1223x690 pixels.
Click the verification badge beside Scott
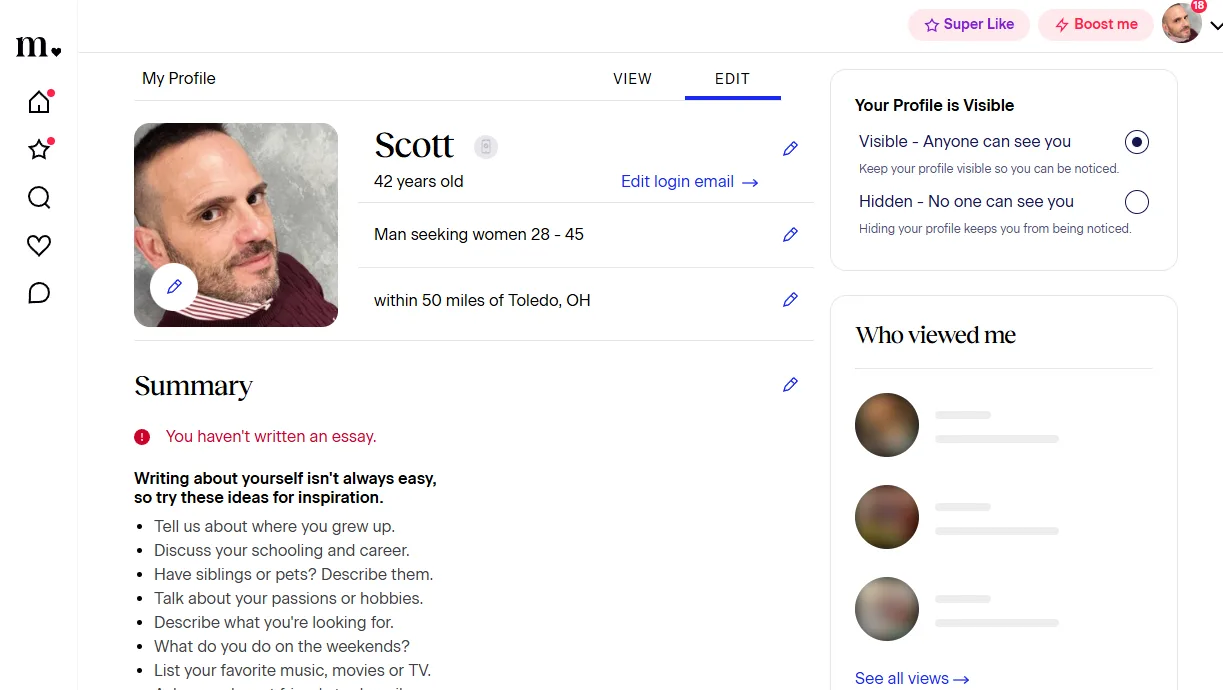(x=486, y=147)
